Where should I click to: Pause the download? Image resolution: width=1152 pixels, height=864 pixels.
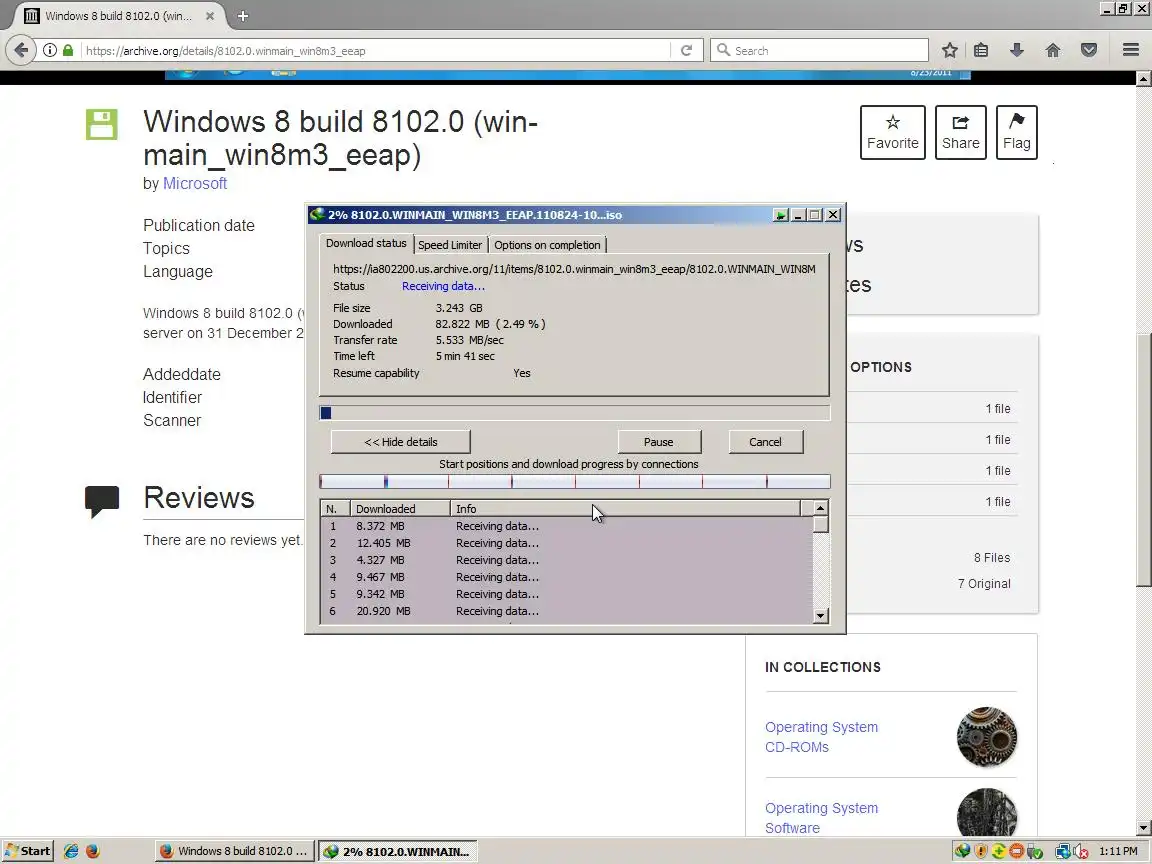click(x=659, y=442)
